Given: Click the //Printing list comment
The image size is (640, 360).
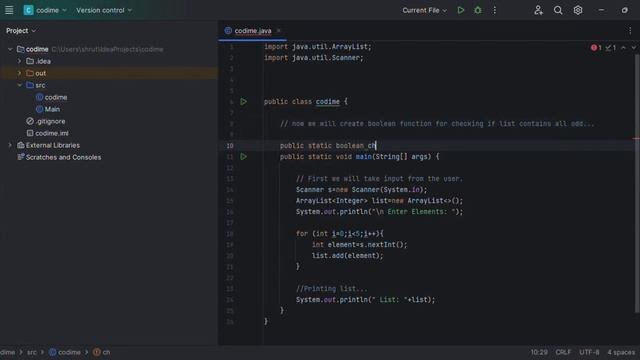Looking at the screenshot, I should [331, 289].
